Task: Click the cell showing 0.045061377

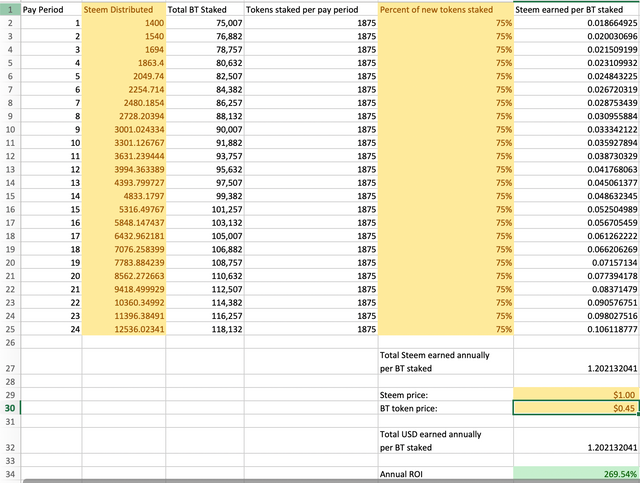Action: pos(576,183)
